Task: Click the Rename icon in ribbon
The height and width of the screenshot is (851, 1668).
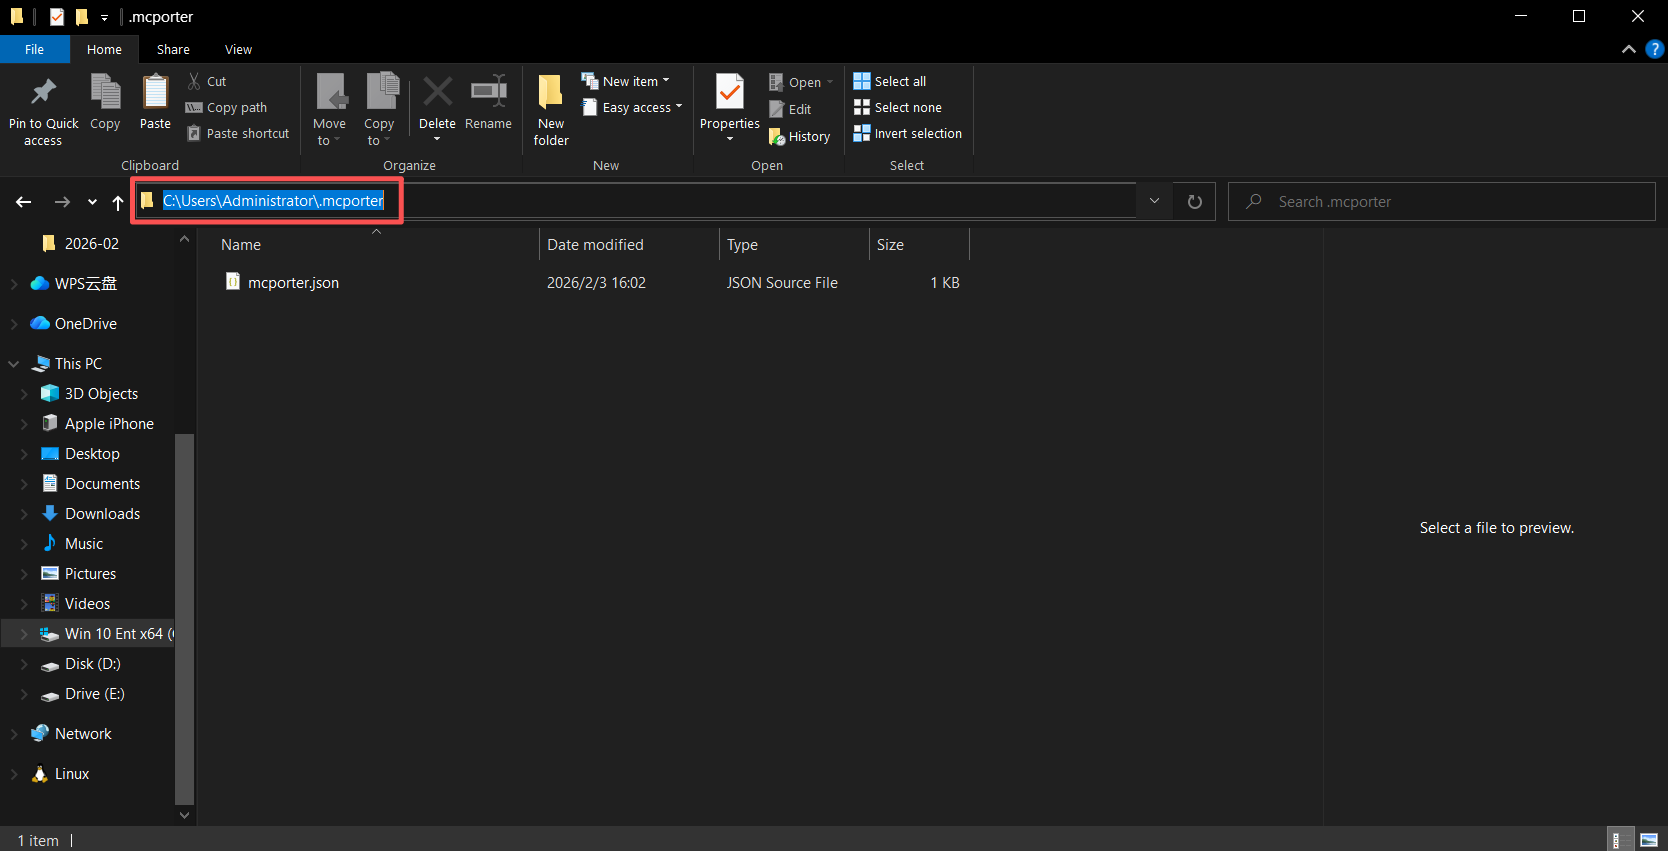Action: (x=488, y=93)
